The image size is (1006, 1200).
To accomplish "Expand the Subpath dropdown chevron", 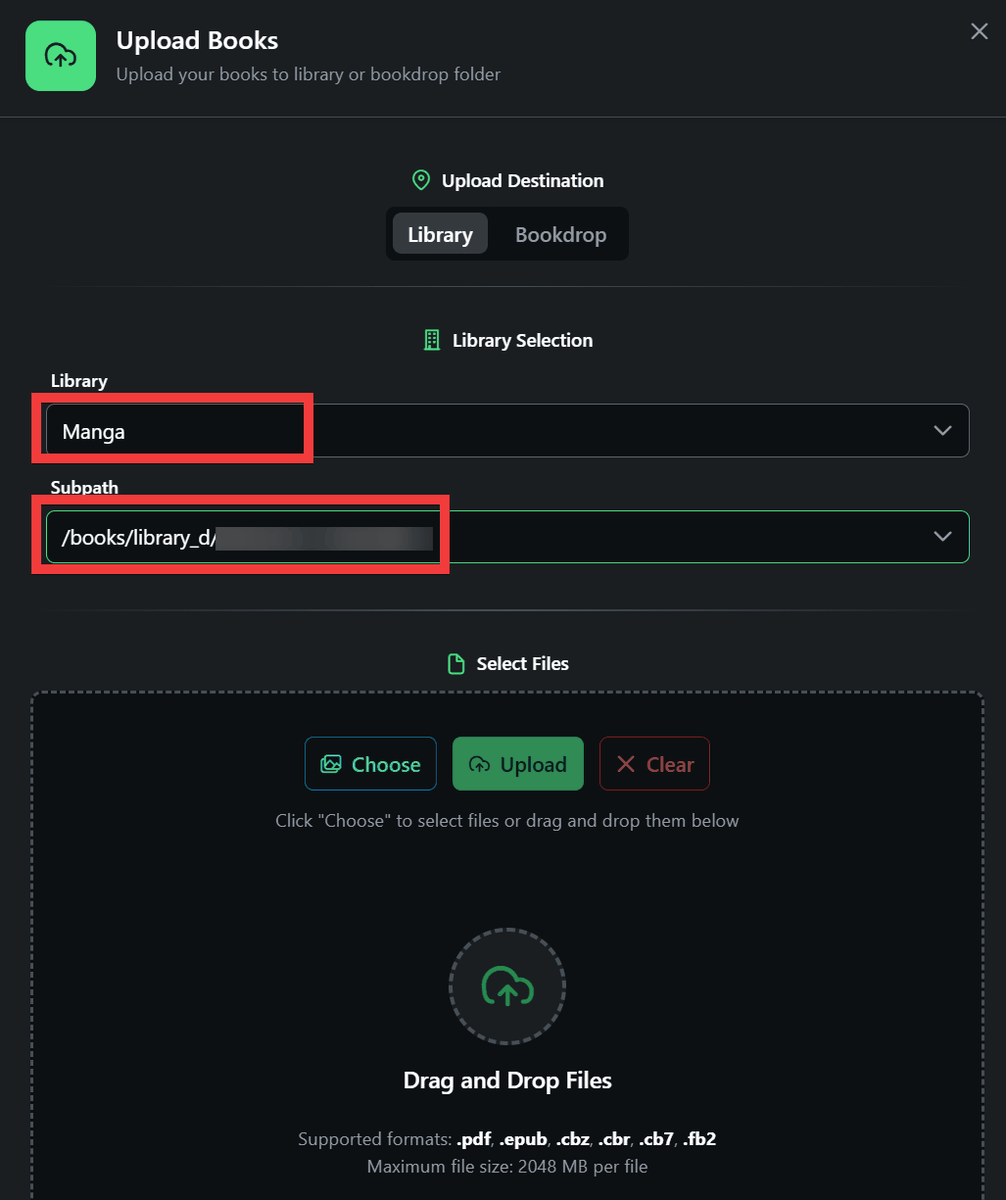I will (x=942, y=537).
